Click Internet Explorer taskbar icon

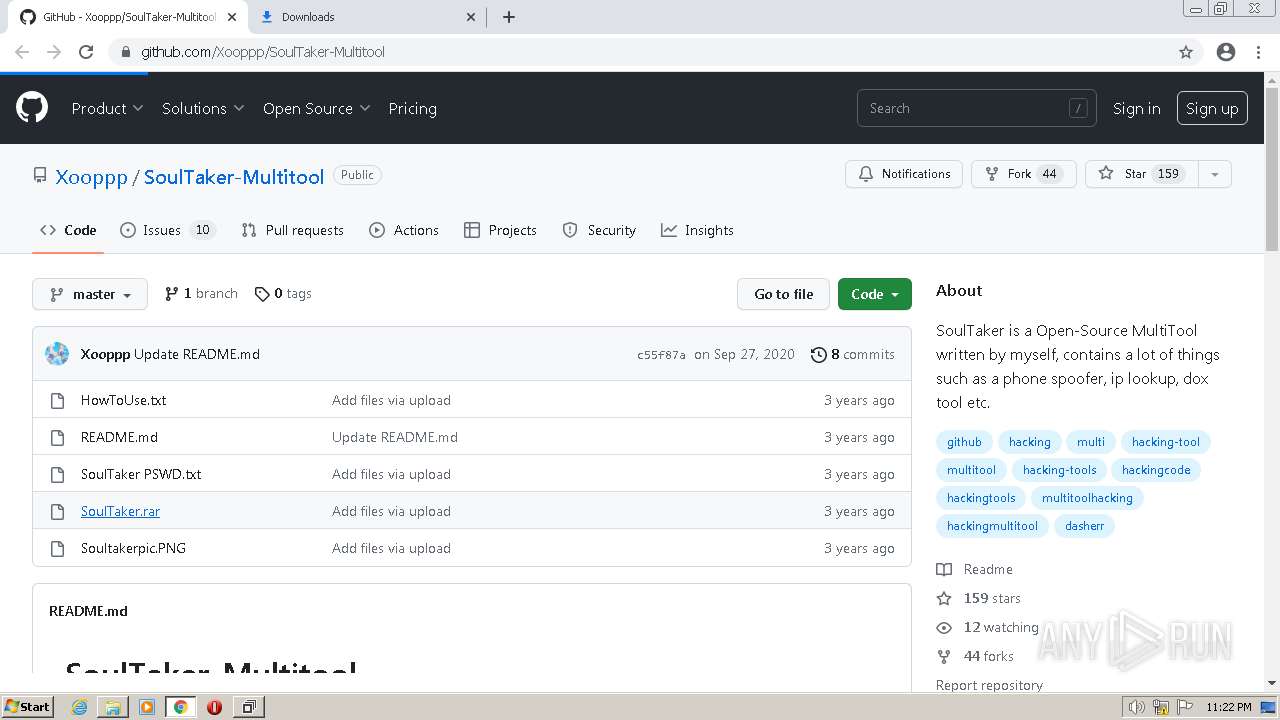pos(80,707)
